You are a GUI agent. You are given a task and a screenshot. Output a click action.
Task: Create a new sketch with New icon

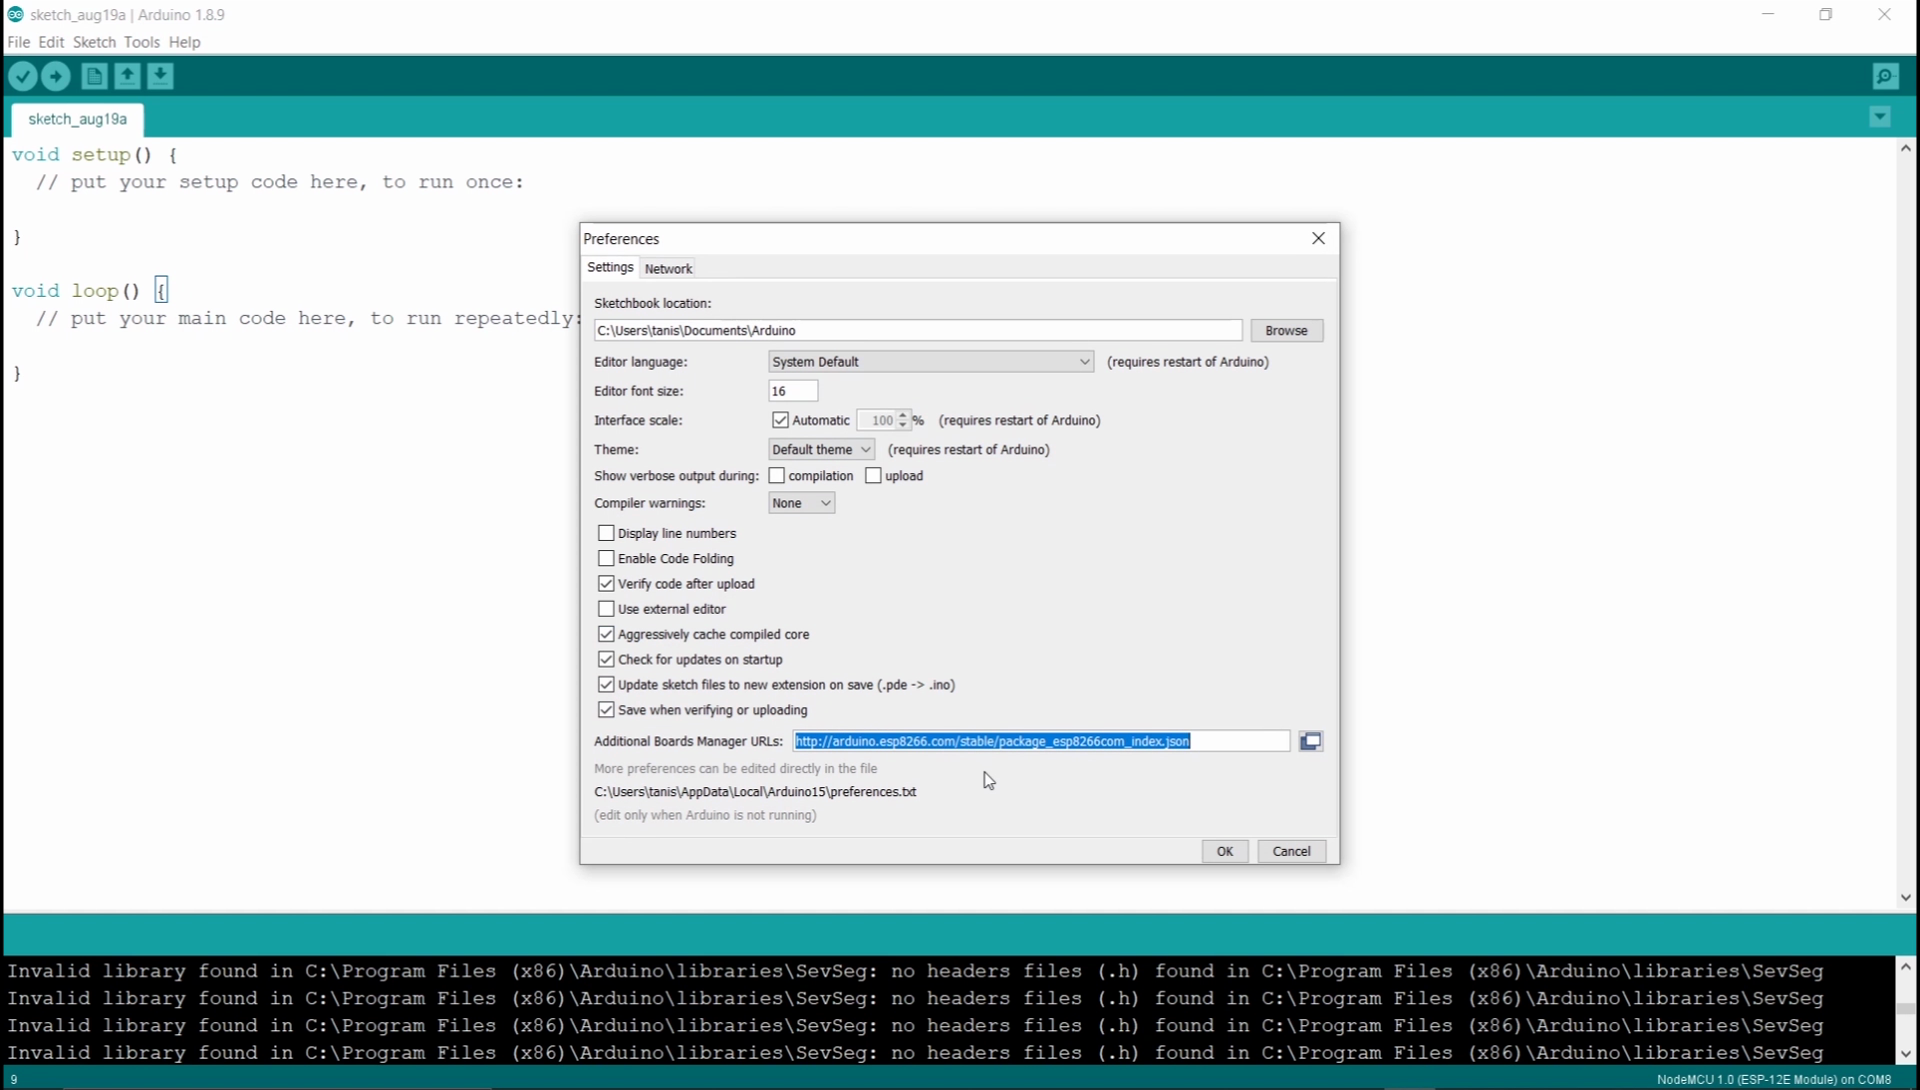(94, 76)
